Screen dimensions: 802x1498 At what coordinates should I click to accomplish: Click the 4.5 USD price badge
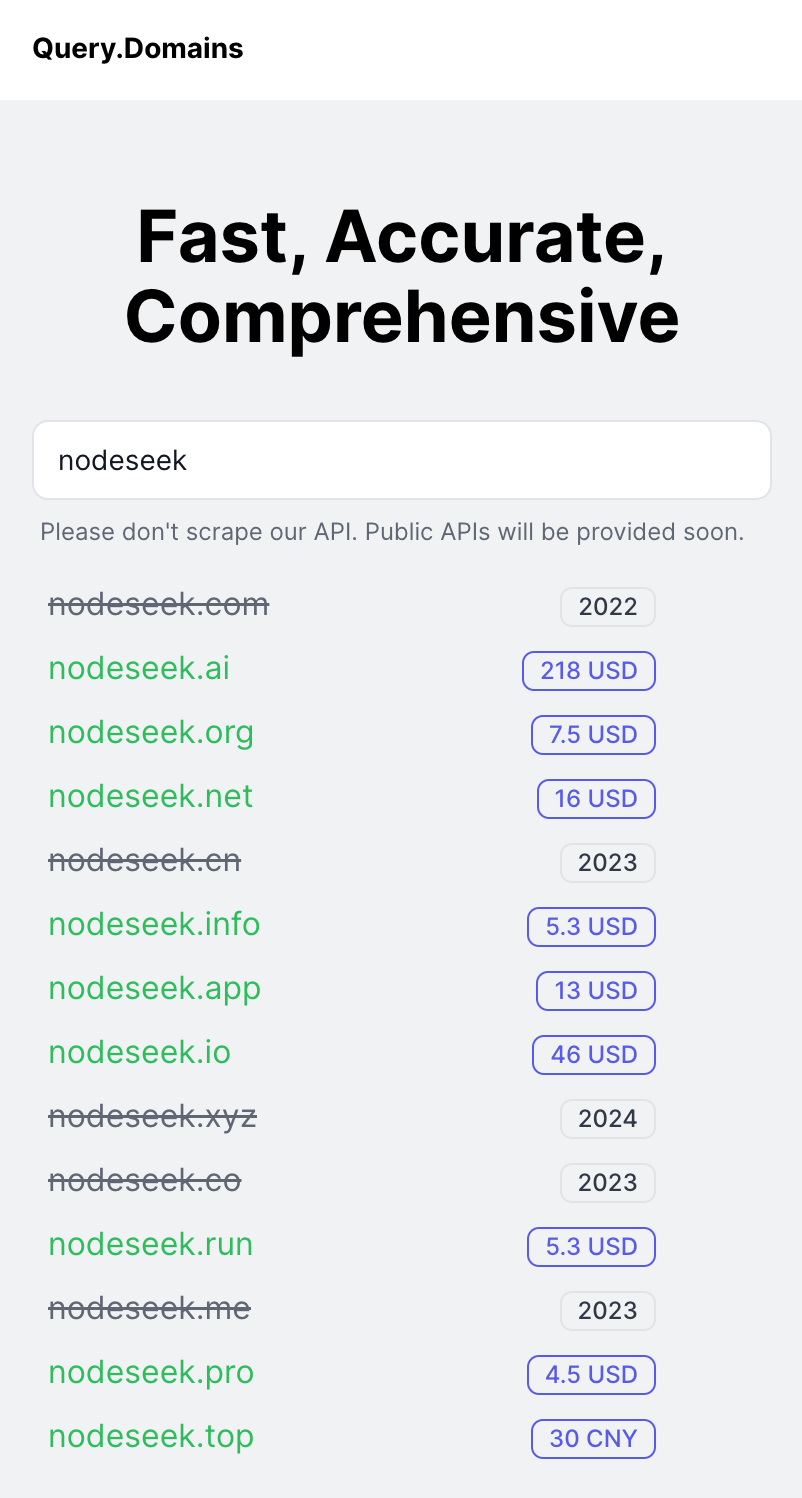[591, 1375]
